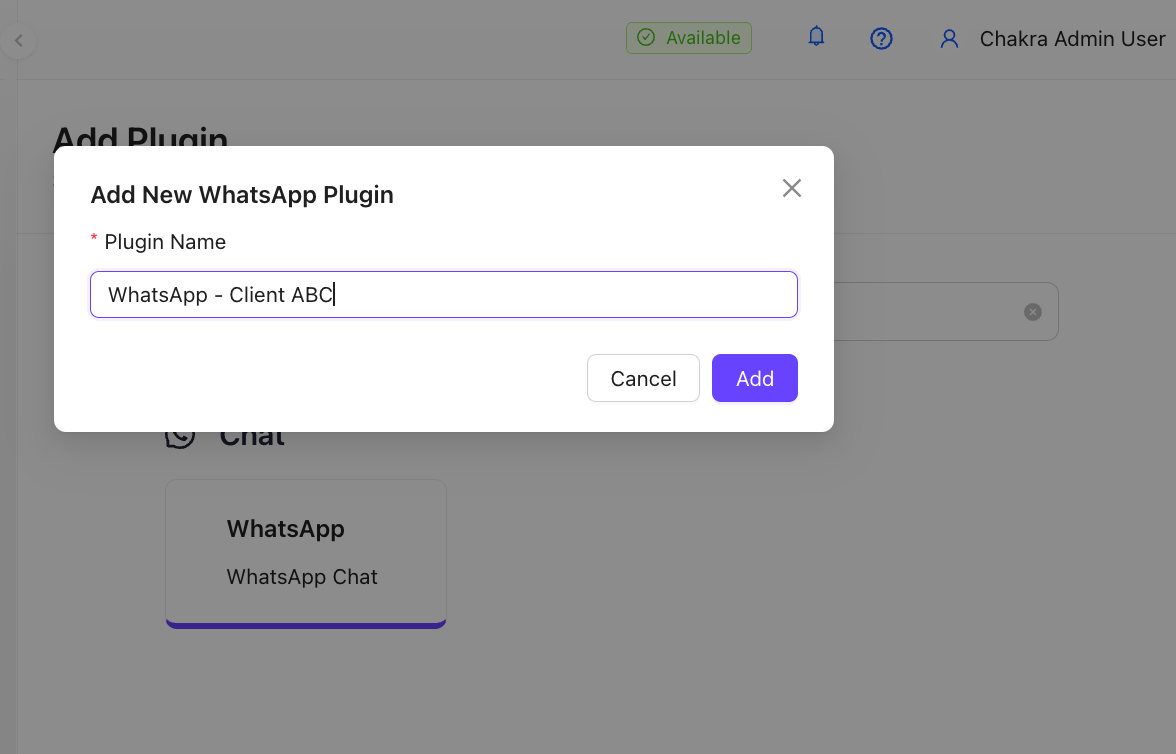Image resolution: width=1176 pixels, height=754 pixels.
Task: Select the WhatsApp Chat plugin card
Action: (x=305, y=553)
